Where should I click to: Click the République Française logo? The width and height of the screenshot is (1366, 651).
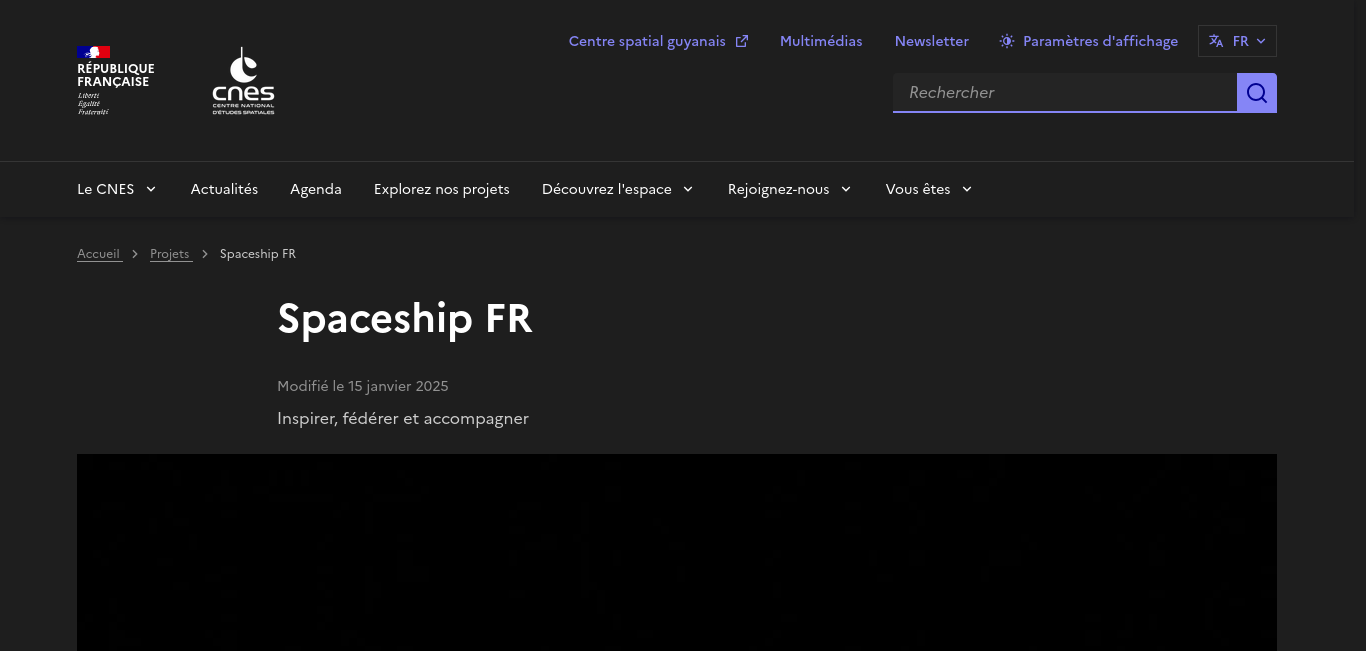coord(116,80)
